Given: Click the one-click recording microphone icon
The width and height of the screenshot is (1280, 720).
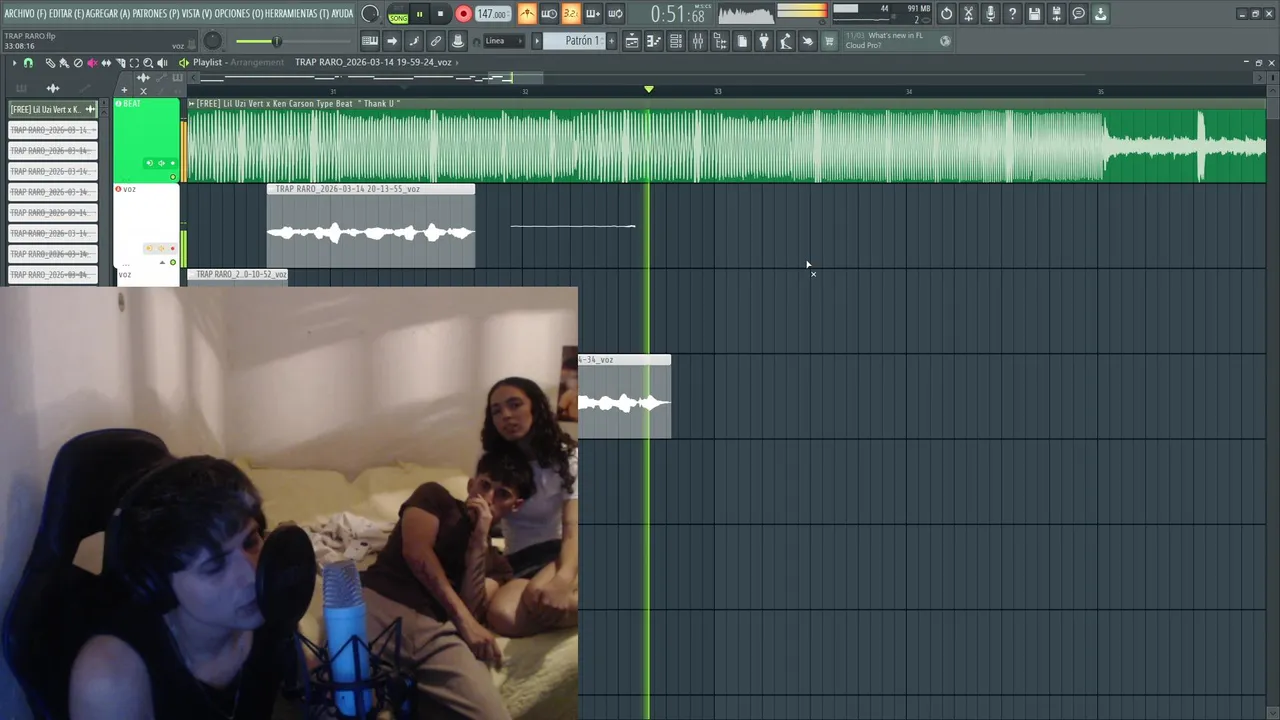Looking at the screenshot, I should [x=990, y=14].
